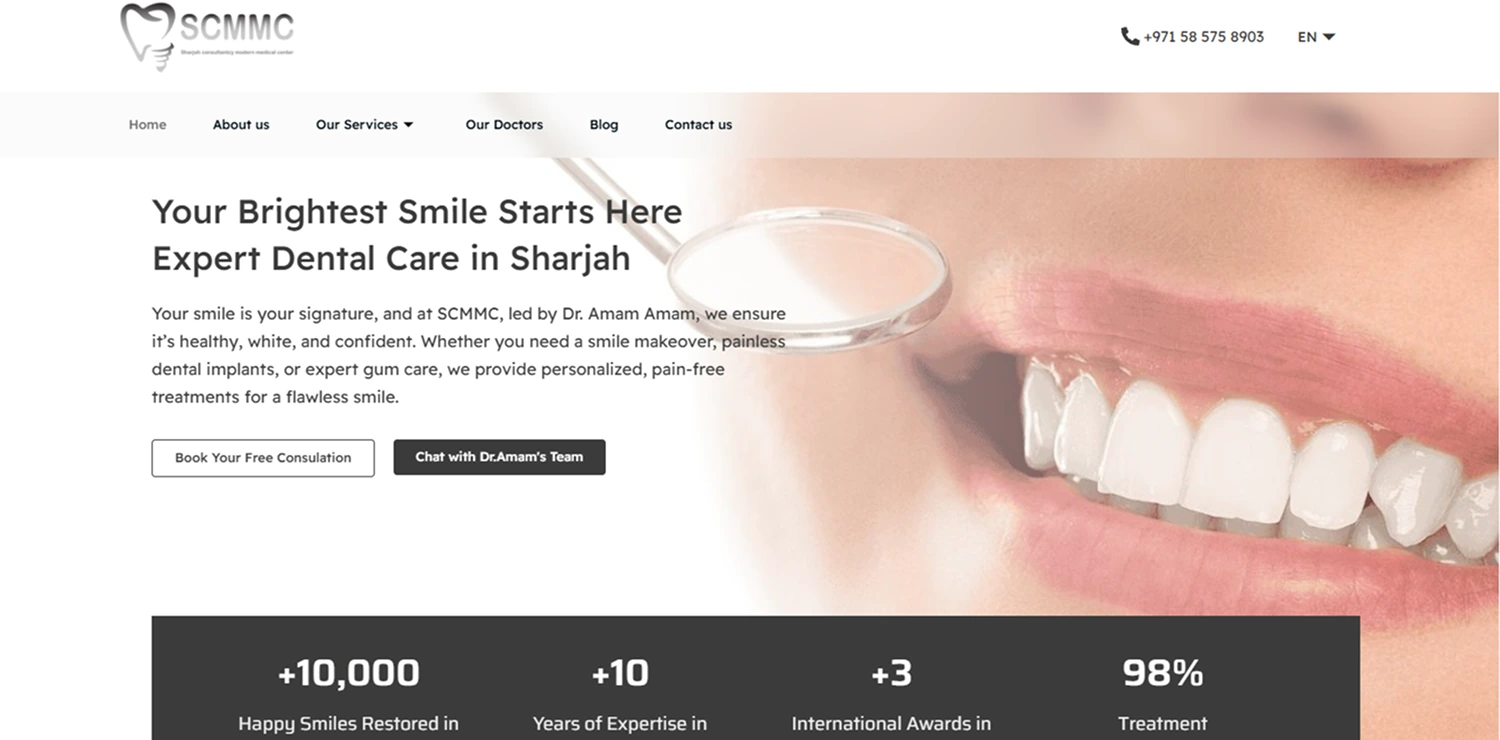
Task: Open the Contact us page
Action: coord(698,125)
